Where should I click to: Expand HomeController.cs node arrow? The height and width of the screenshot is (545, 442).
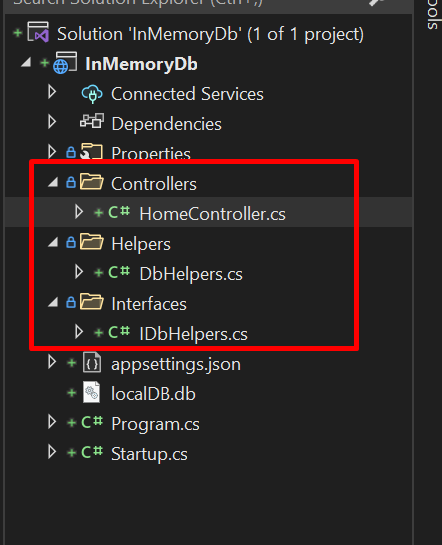click(x=79, y=212)
